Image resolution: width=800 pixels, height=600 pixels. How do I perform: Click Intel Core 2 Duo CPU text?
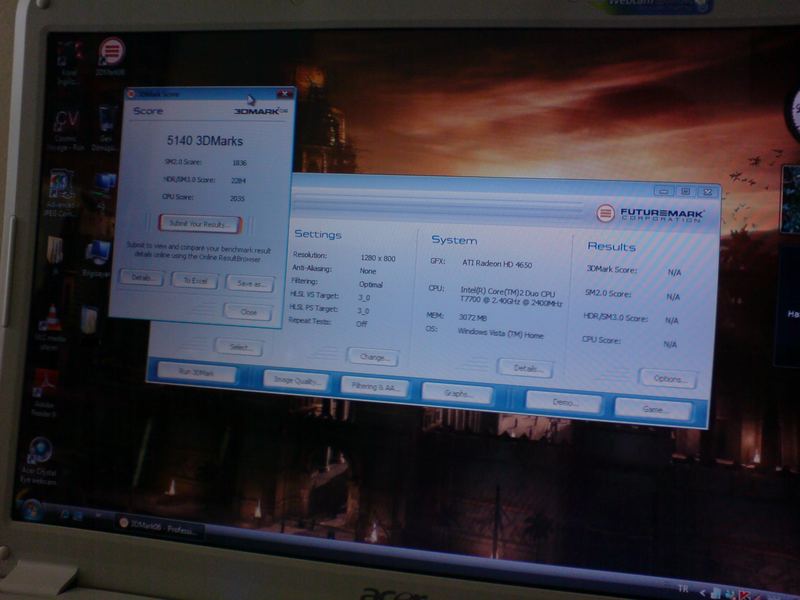coord(511,297)
